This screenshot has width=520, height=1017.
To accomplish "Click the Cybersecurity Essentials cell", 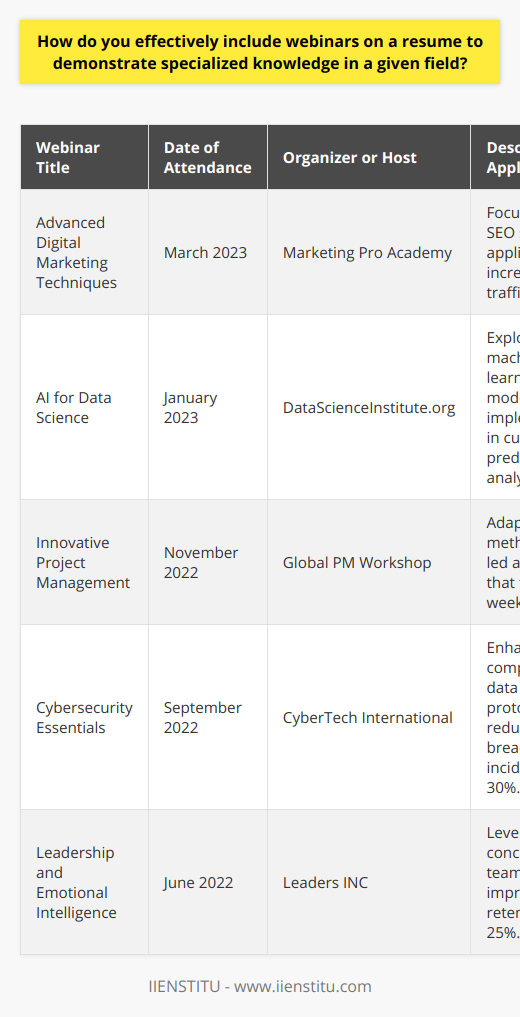I will coord(84,717).
